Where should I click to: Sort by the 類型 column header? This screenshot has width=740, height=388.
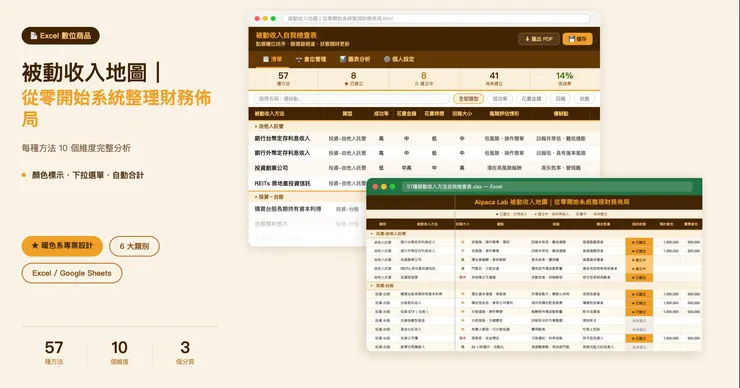tap(347, 114)
